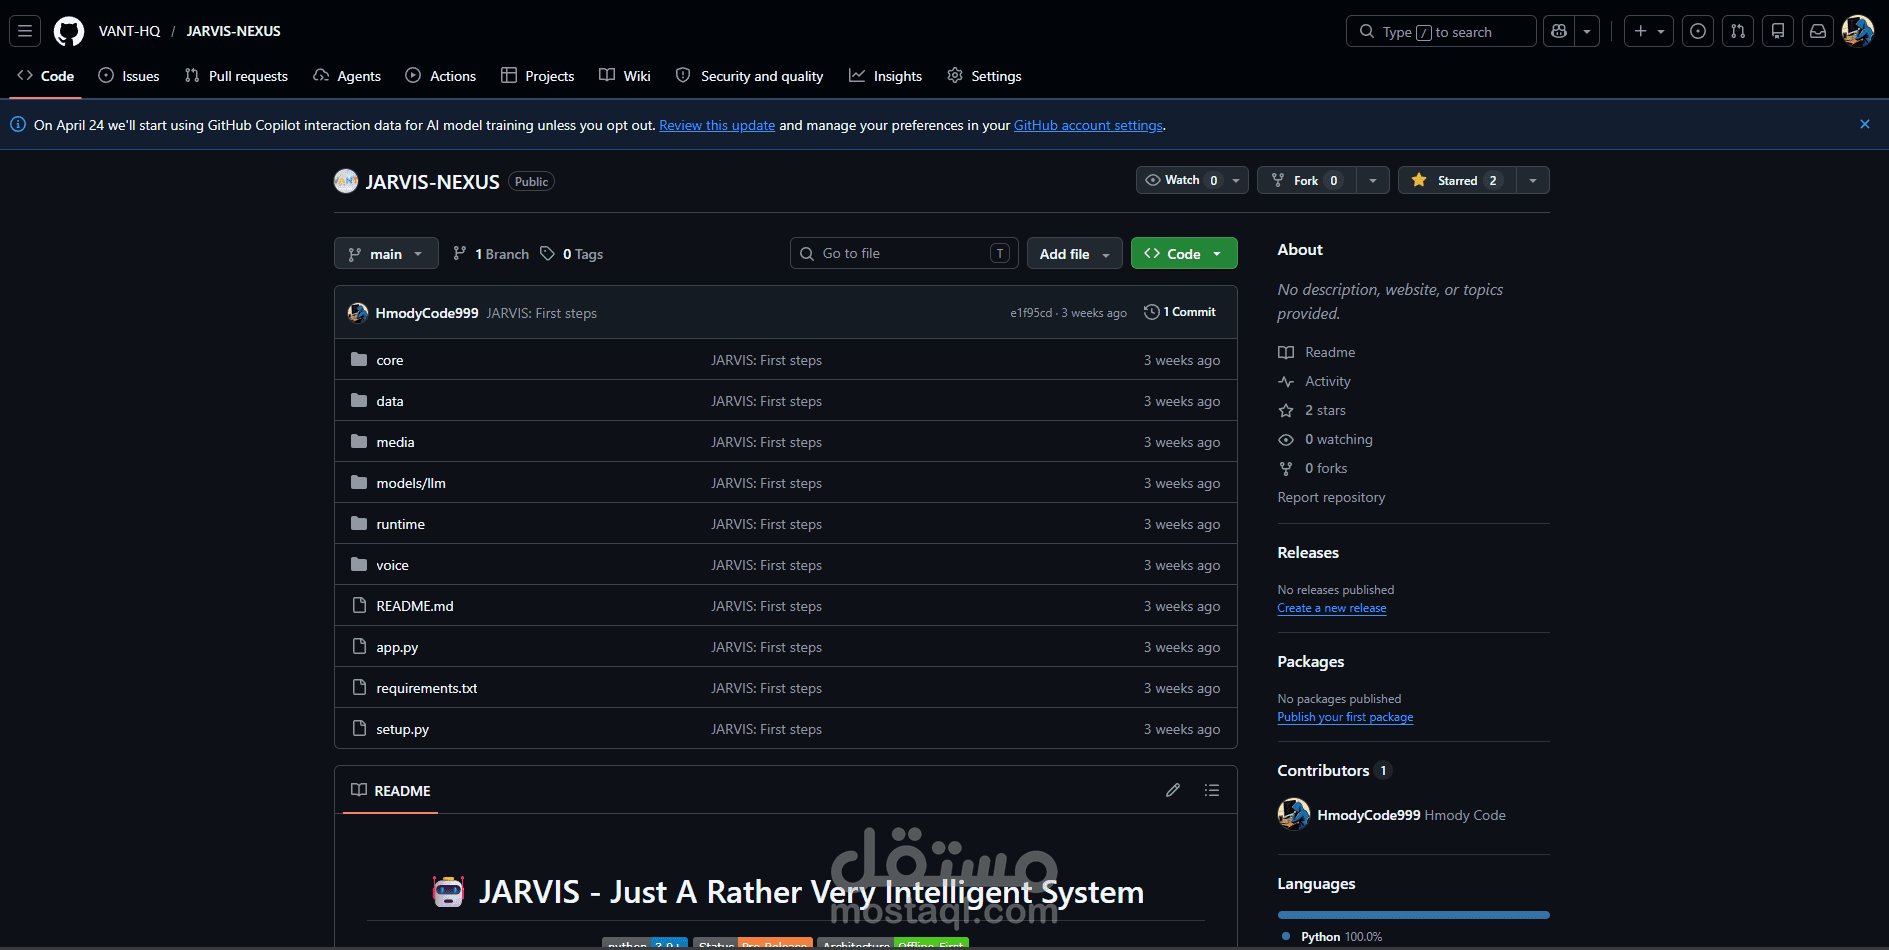The image size is (1889, 950).
Task: Edit the README with the pencil icon
Action: [1173, 790]
